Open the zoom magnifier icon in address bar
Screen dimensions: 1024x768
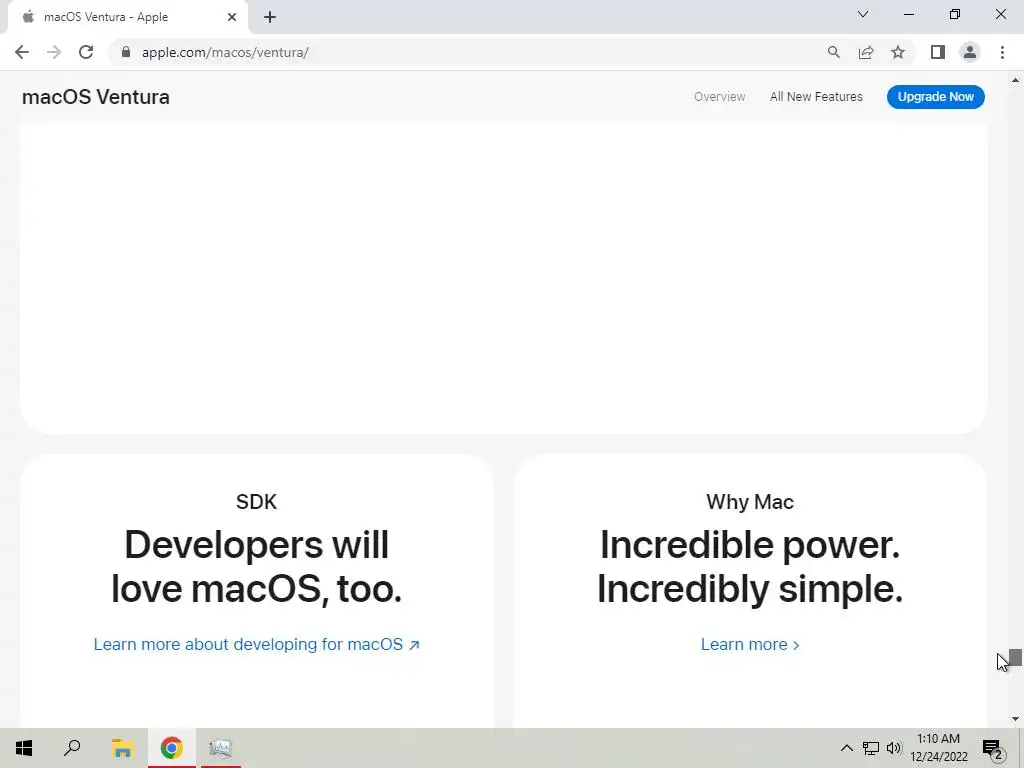tap(833, 52)
